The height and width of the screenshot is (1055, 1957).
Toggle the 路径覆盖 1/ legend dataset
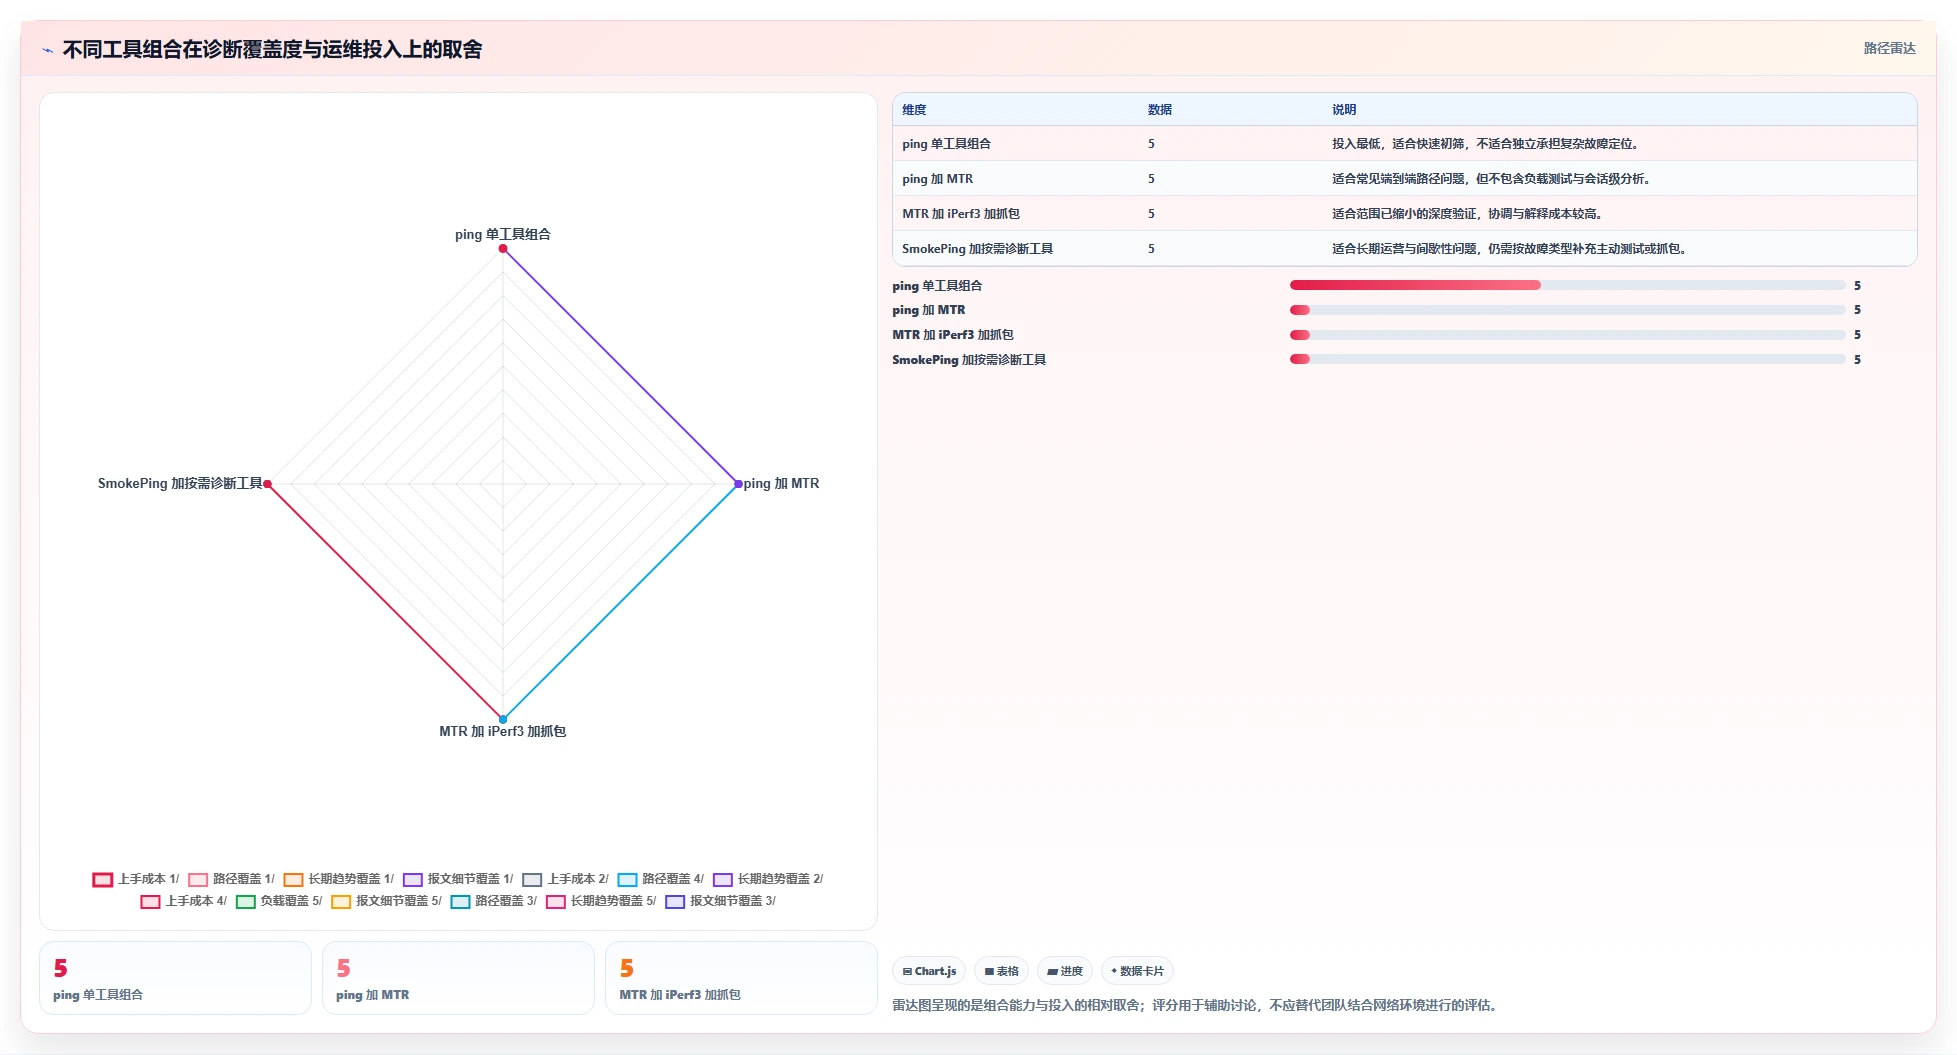(231, 879)
